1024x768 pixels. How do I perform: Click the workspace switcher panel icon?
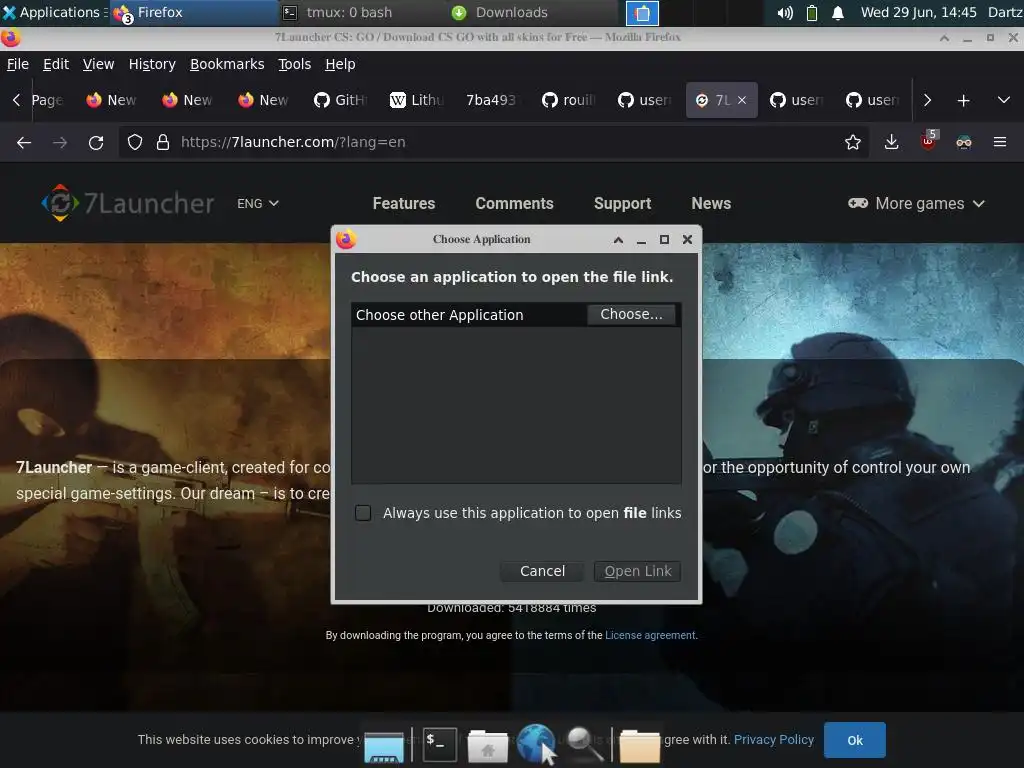point(643,12)
